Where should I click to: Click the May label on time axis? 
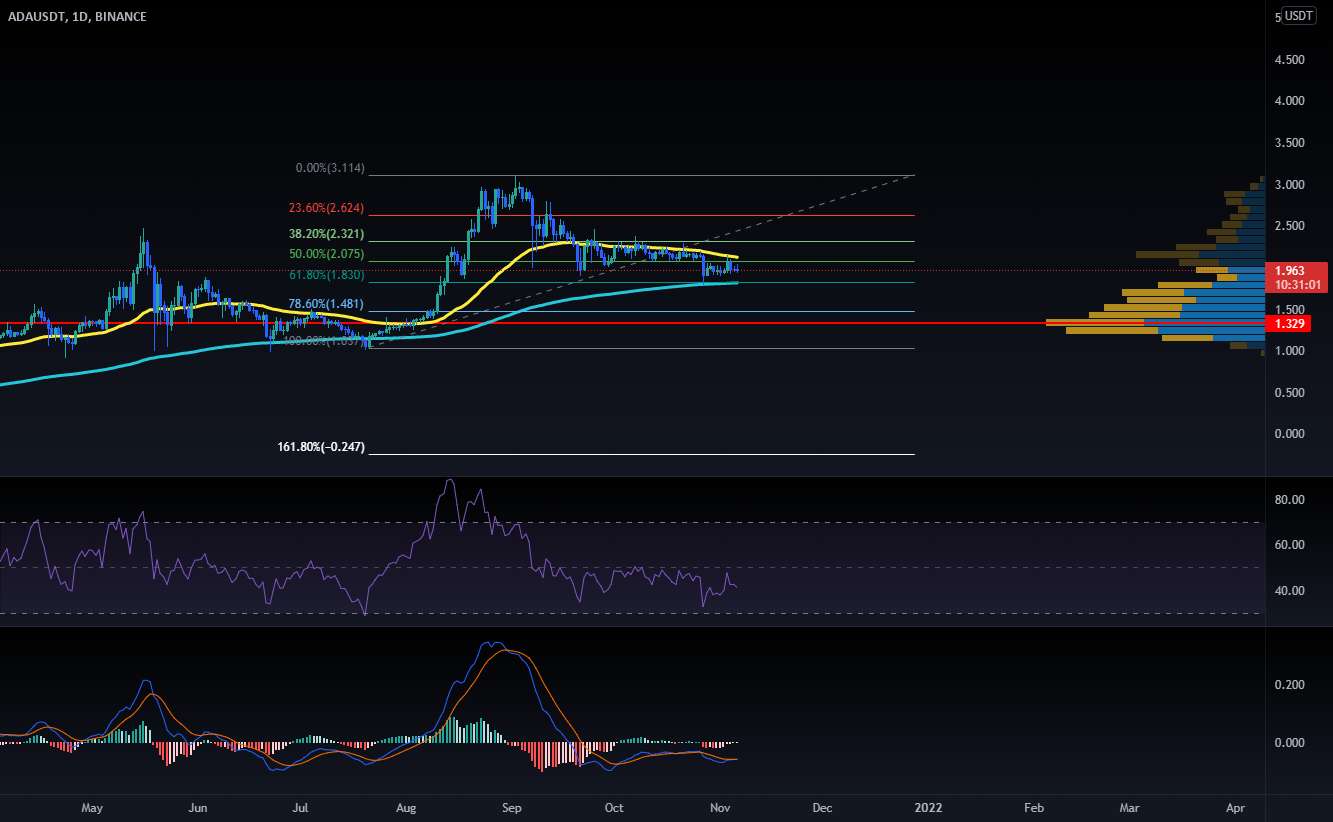(x=92, y=807)
